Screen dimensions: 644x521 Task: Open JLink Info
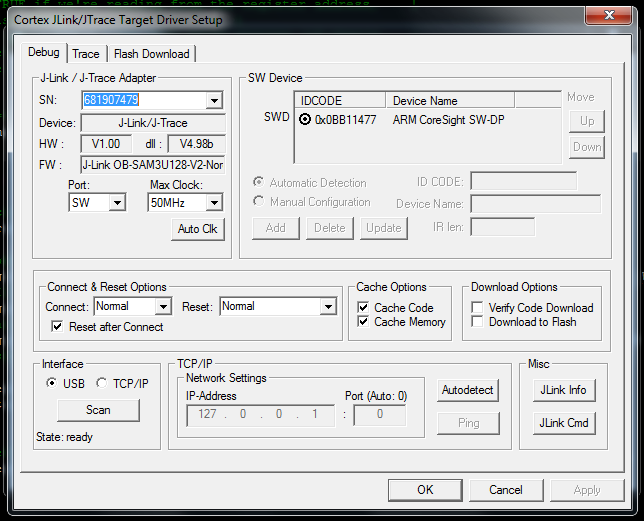tap(563, 390)
